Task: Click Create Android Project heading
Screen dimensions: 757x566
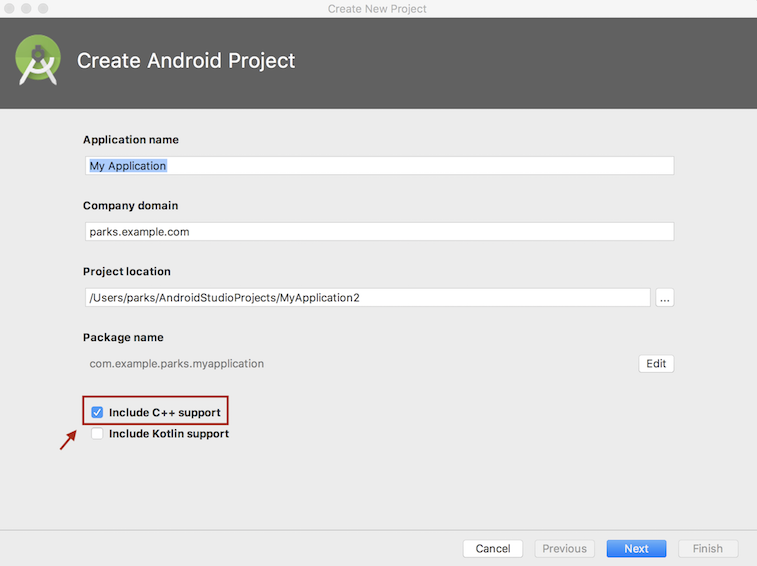Action: point(186,61)
